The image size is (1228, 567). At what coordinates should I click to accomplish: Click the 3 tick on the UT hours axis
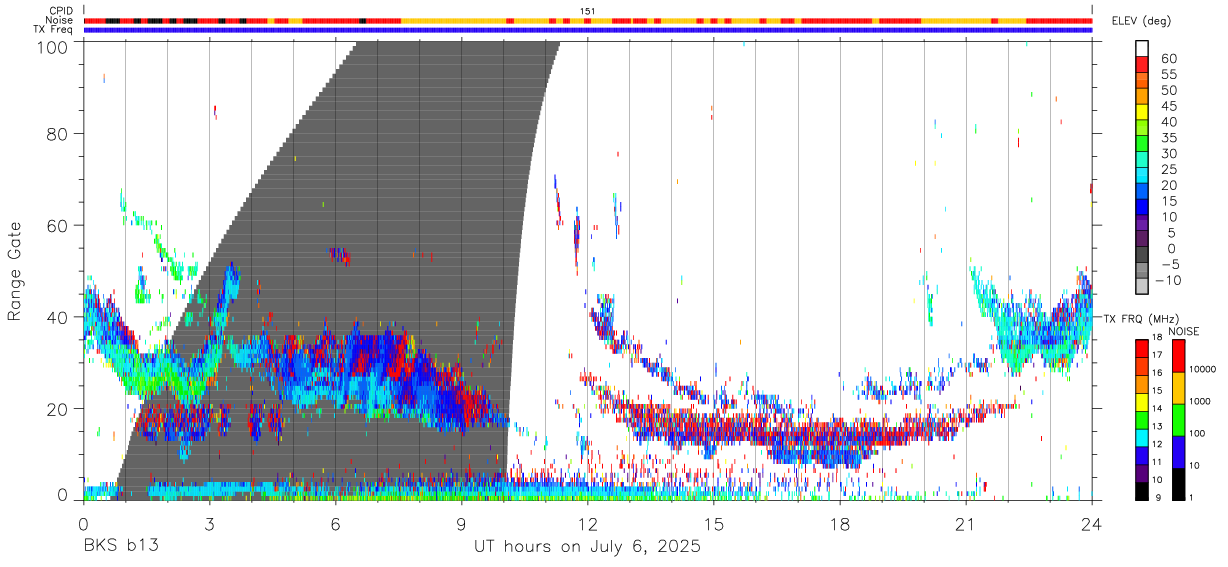click(209, 523)
